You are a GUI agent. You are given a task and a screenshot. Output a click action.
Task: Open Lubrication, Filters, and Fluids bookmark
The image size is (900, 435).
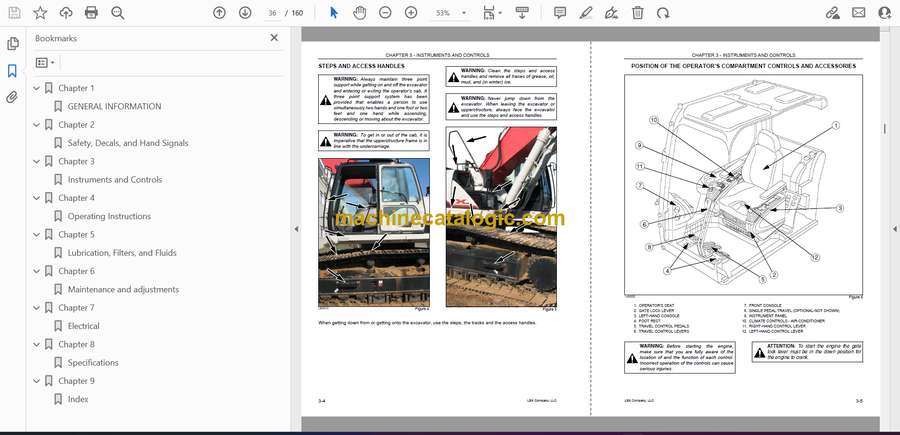click(122, 253)
